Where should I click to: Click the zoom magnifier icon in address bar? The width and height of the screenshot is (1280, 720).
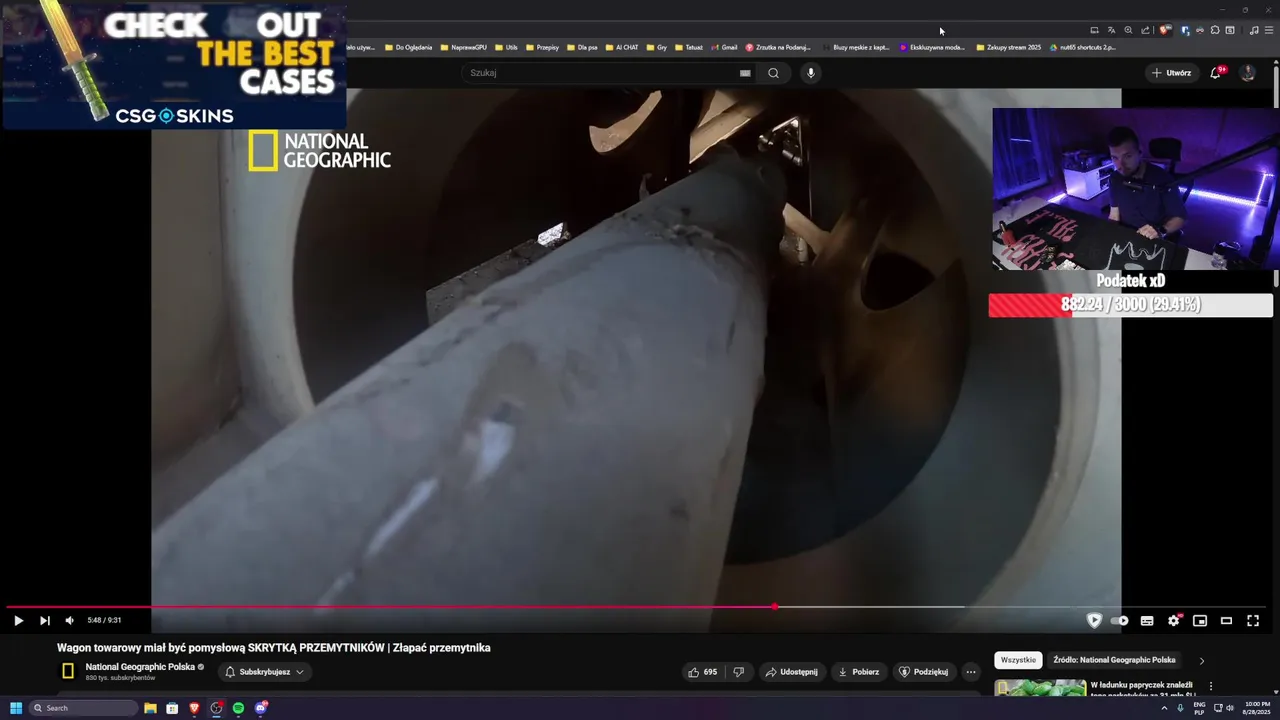(1128, 30)
